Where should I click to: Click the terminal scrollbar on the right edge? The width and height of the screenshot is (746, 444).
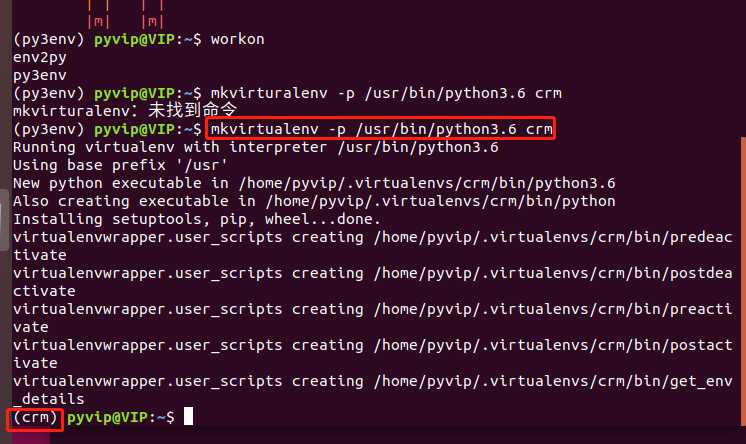click(743, 281)
